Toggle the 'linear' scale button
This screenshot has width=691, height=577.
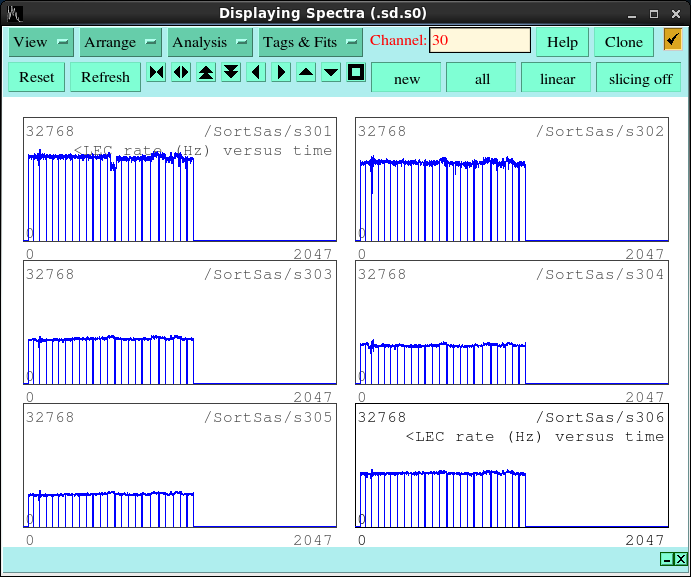(557, 78)
